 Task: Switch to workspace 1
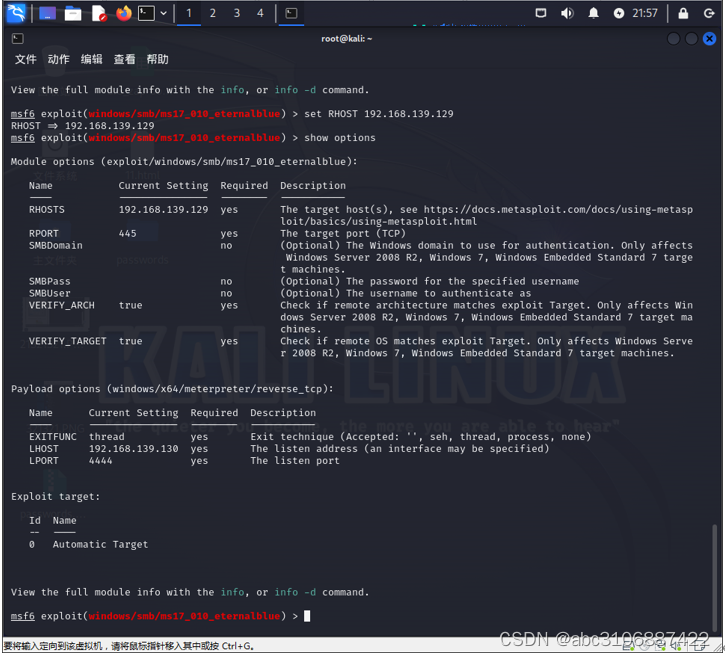coord(189,13)
